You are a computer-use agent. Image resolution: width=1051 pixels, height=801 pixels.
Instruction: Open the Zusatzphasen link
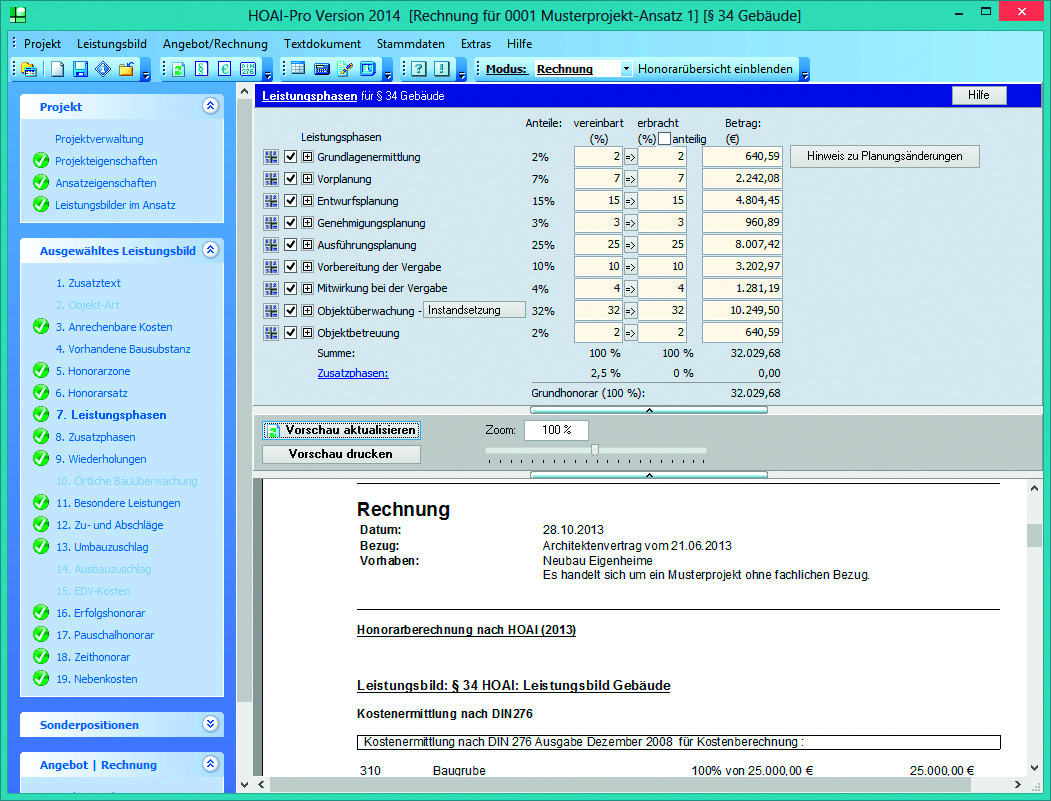point(353,373)
